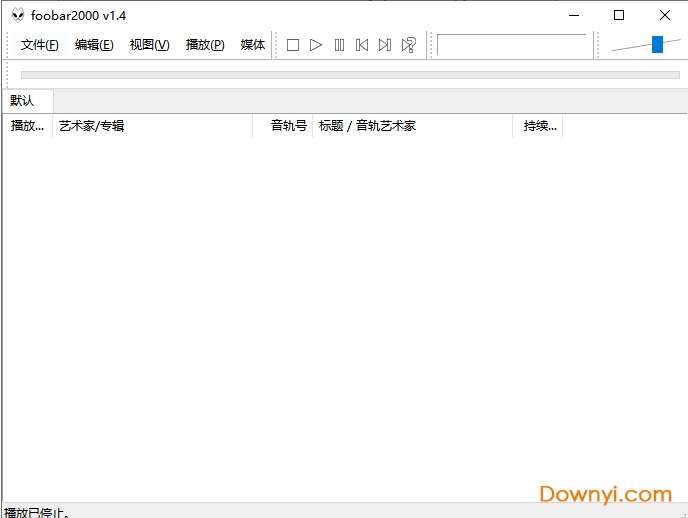Open the 播放(P) menu
Viewport: 688px width, 518px height.
pos(205,44)
